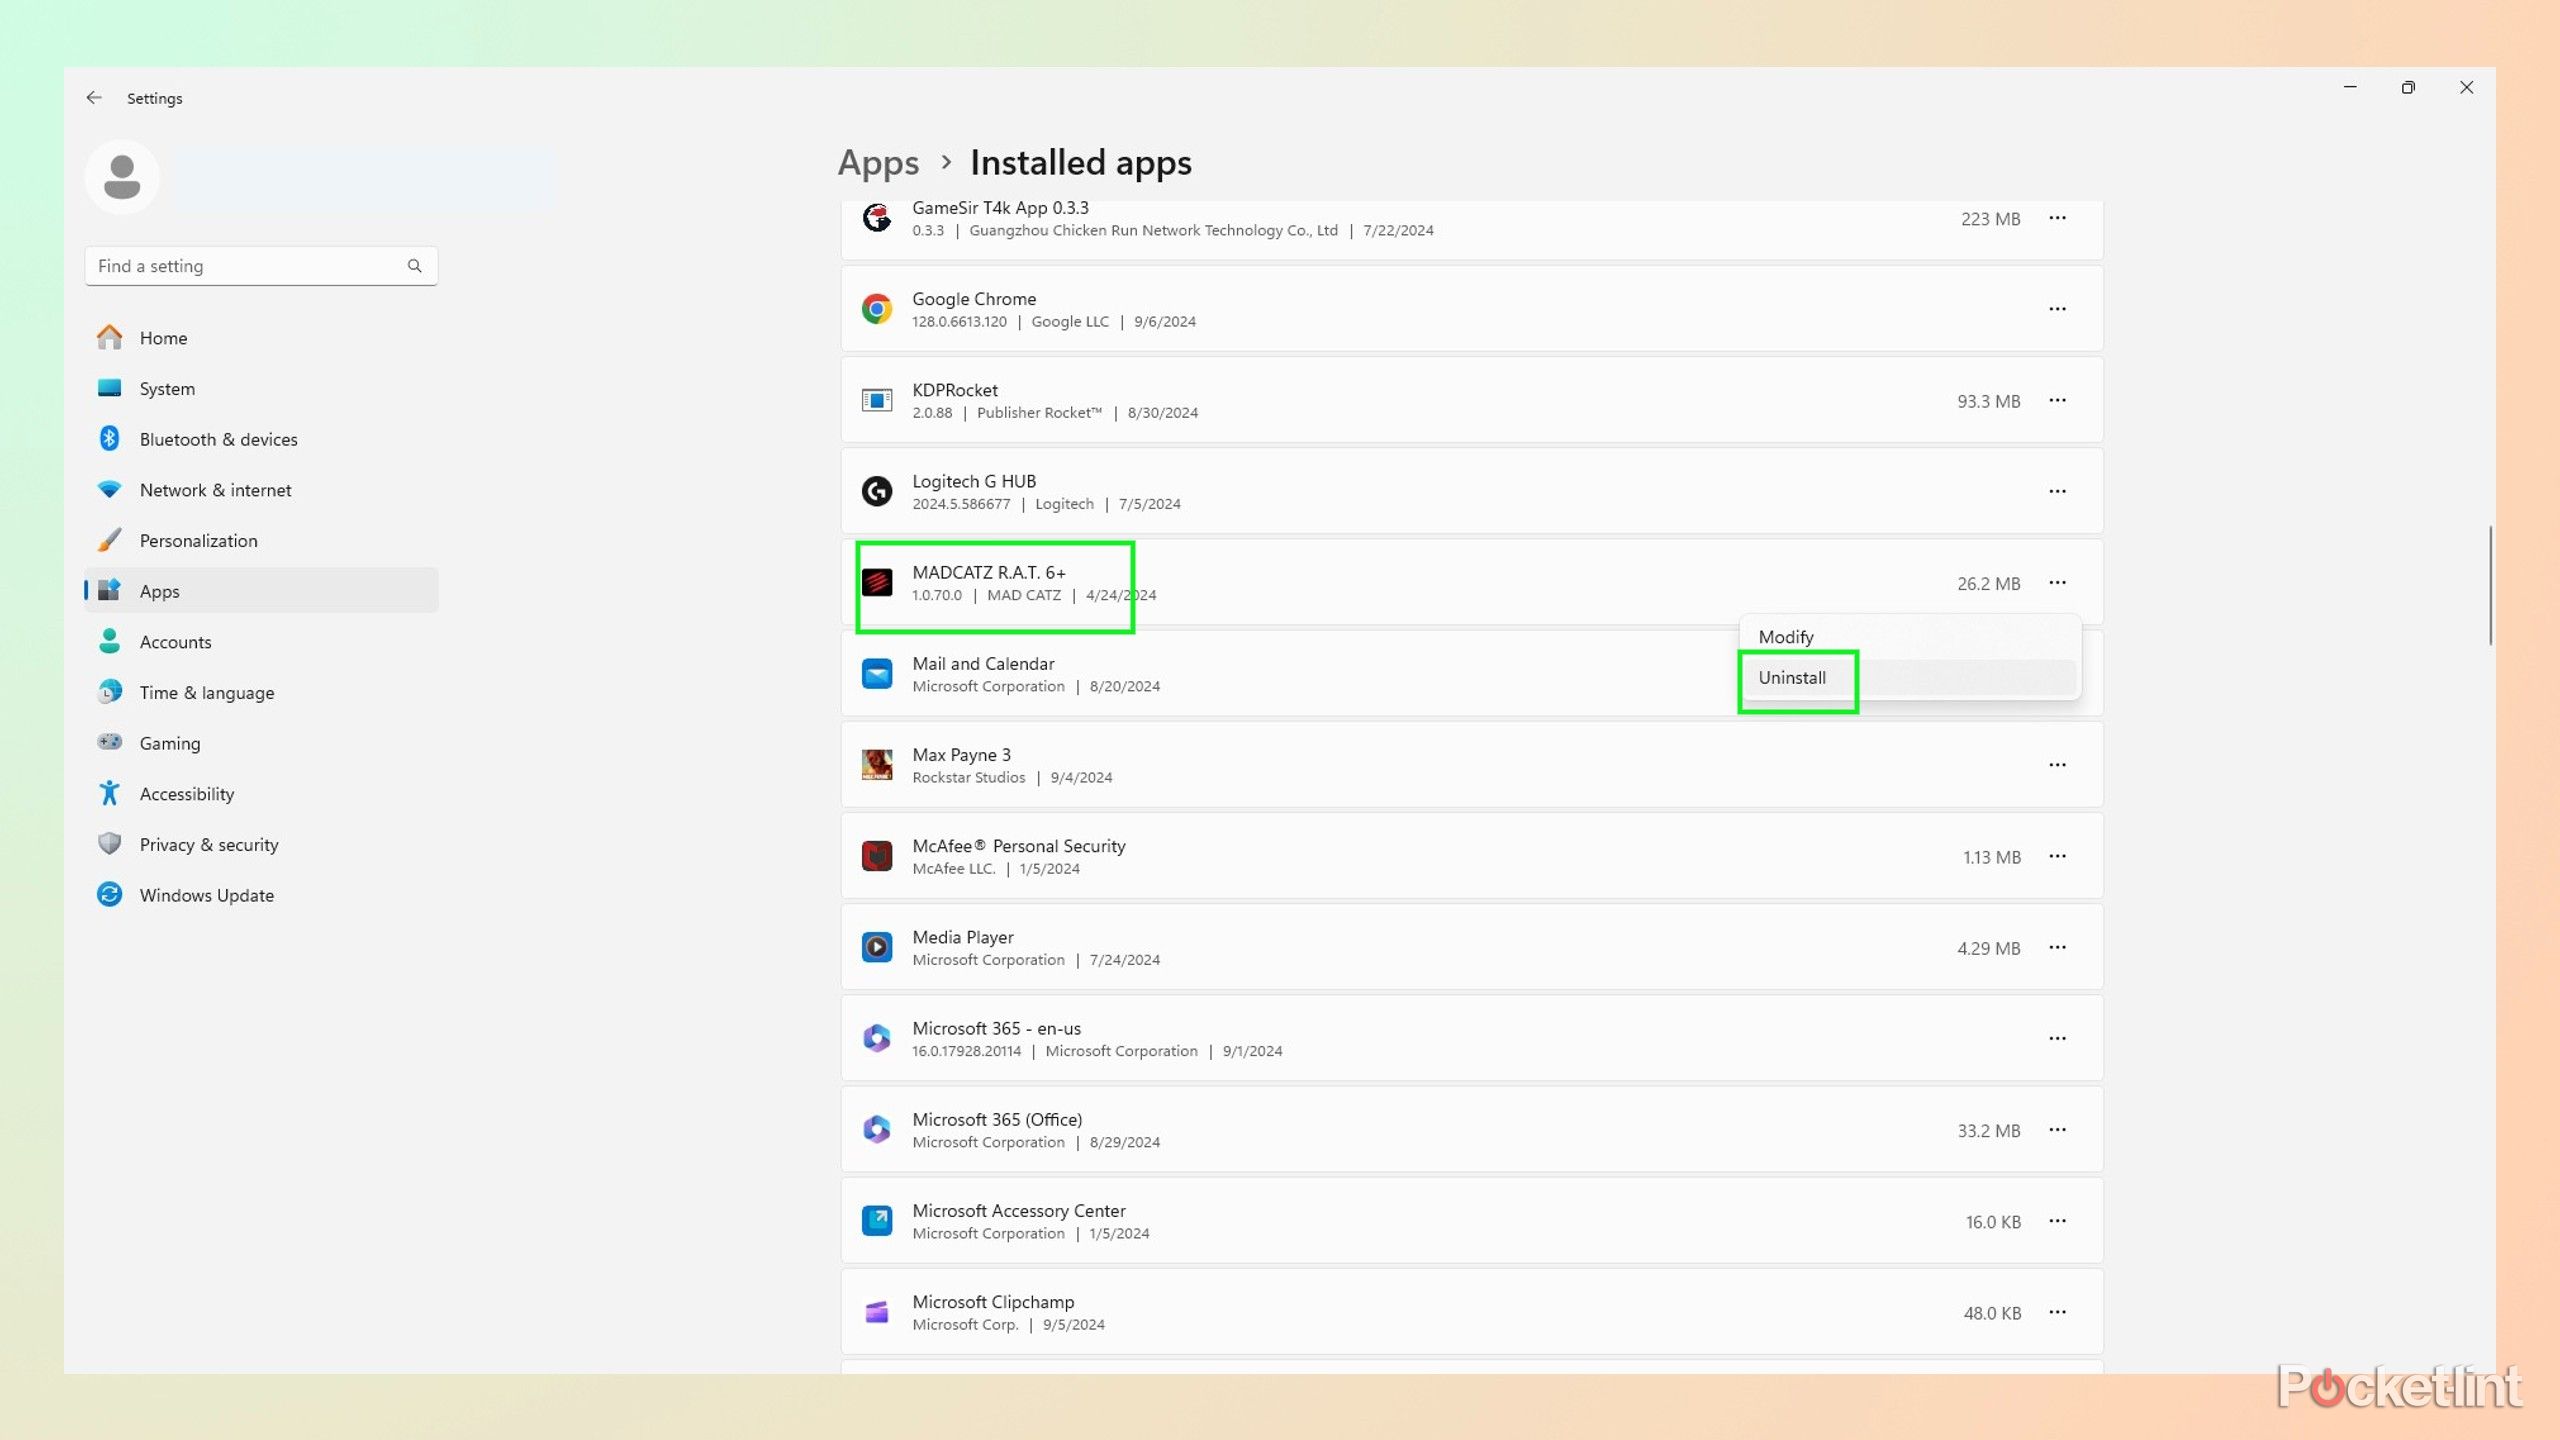This screenshot has height=1440, width=2560.
Task: Click in the Find a setting field
Action: coord(261,266)
